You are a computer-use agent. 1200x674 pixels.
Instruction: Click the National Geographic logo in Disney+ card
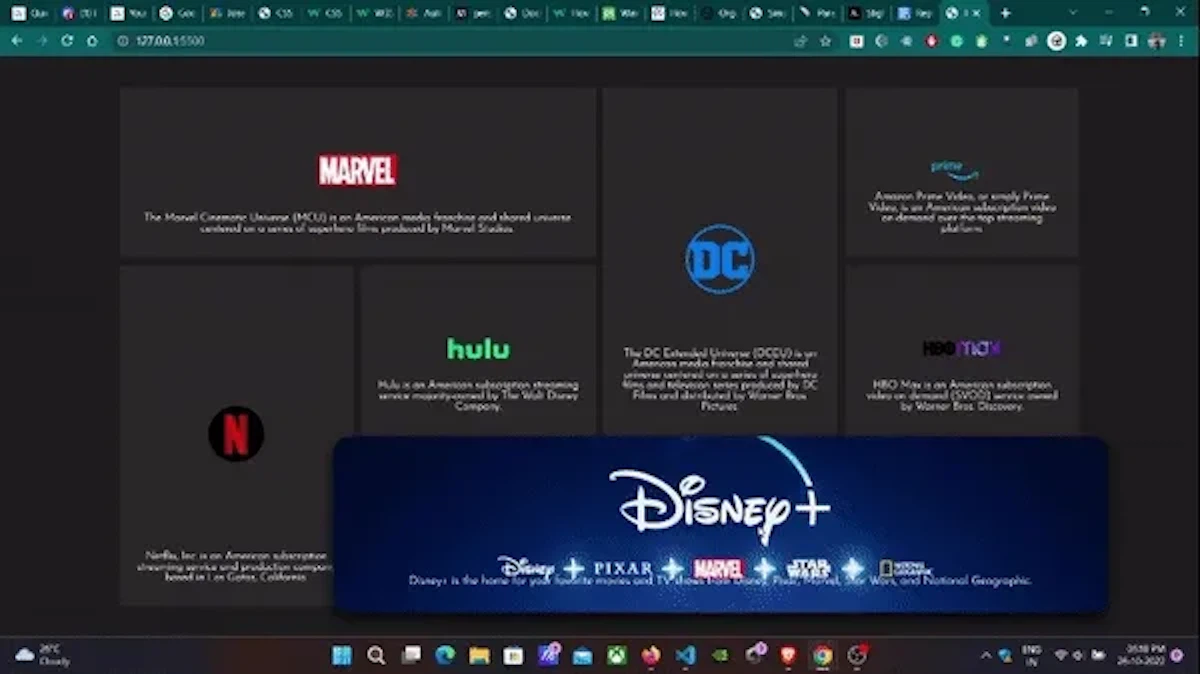coord(906,568)
